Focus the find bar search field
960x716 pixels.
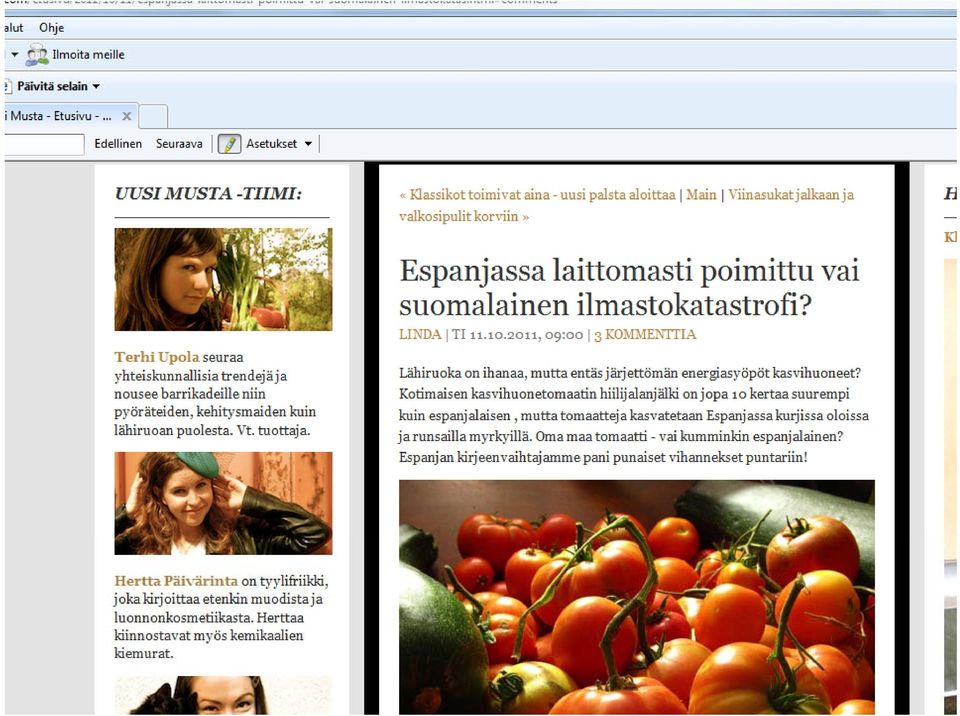(x=44, y=145)
